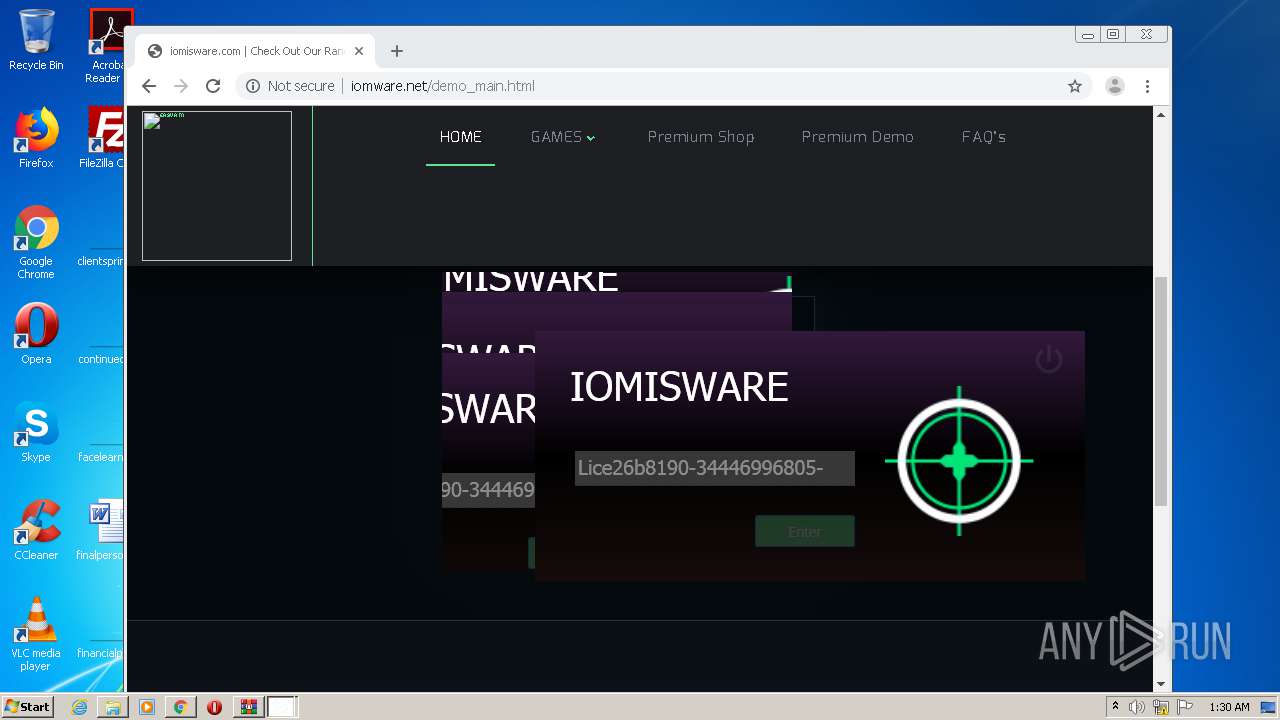Click the scrollbar up arrow

(1161, 115)
